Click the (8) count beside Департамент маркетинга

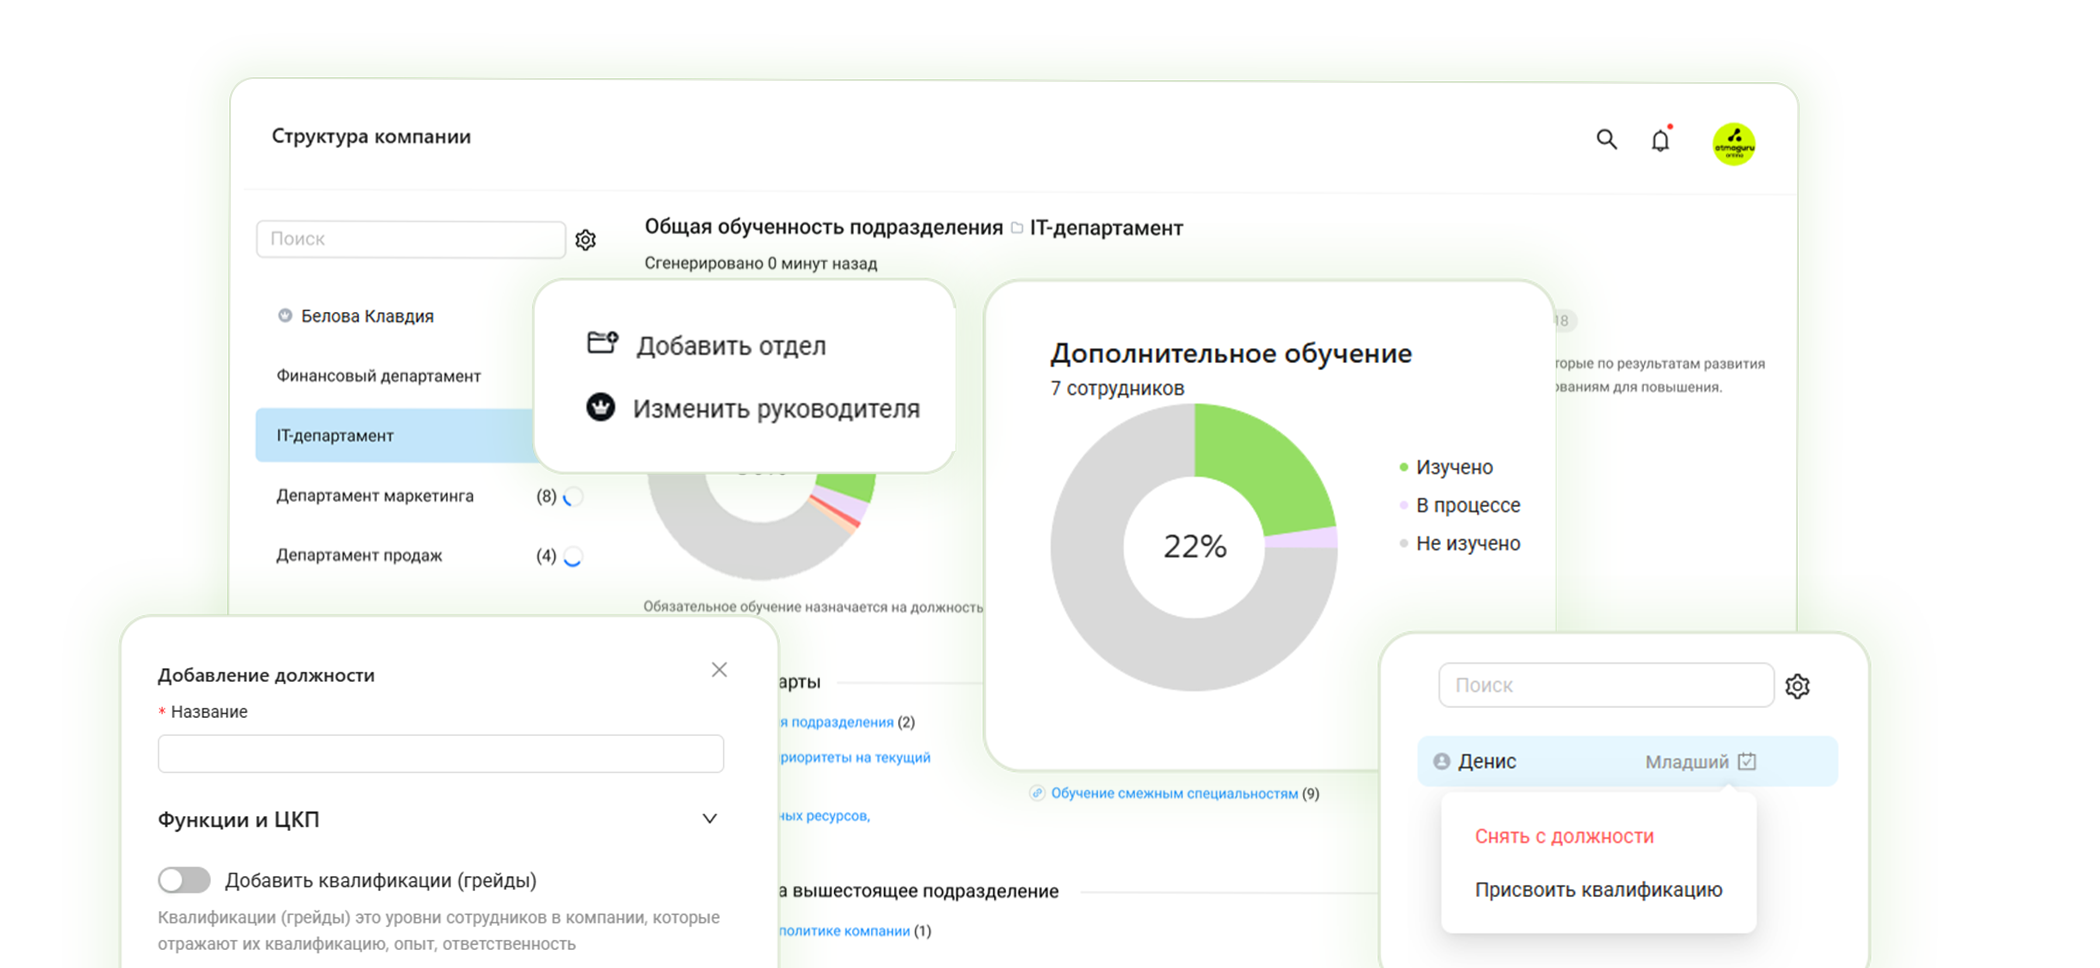point(546,496)
